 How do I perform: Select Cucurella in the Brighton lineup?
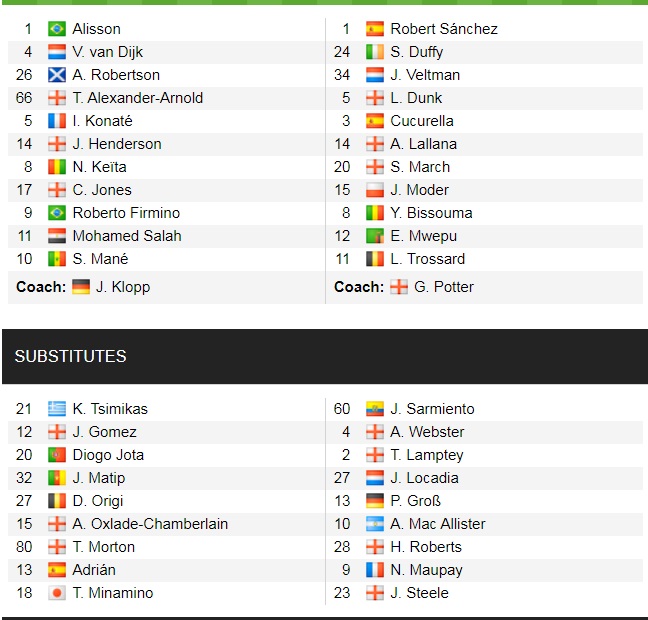(x=422, y=121)
